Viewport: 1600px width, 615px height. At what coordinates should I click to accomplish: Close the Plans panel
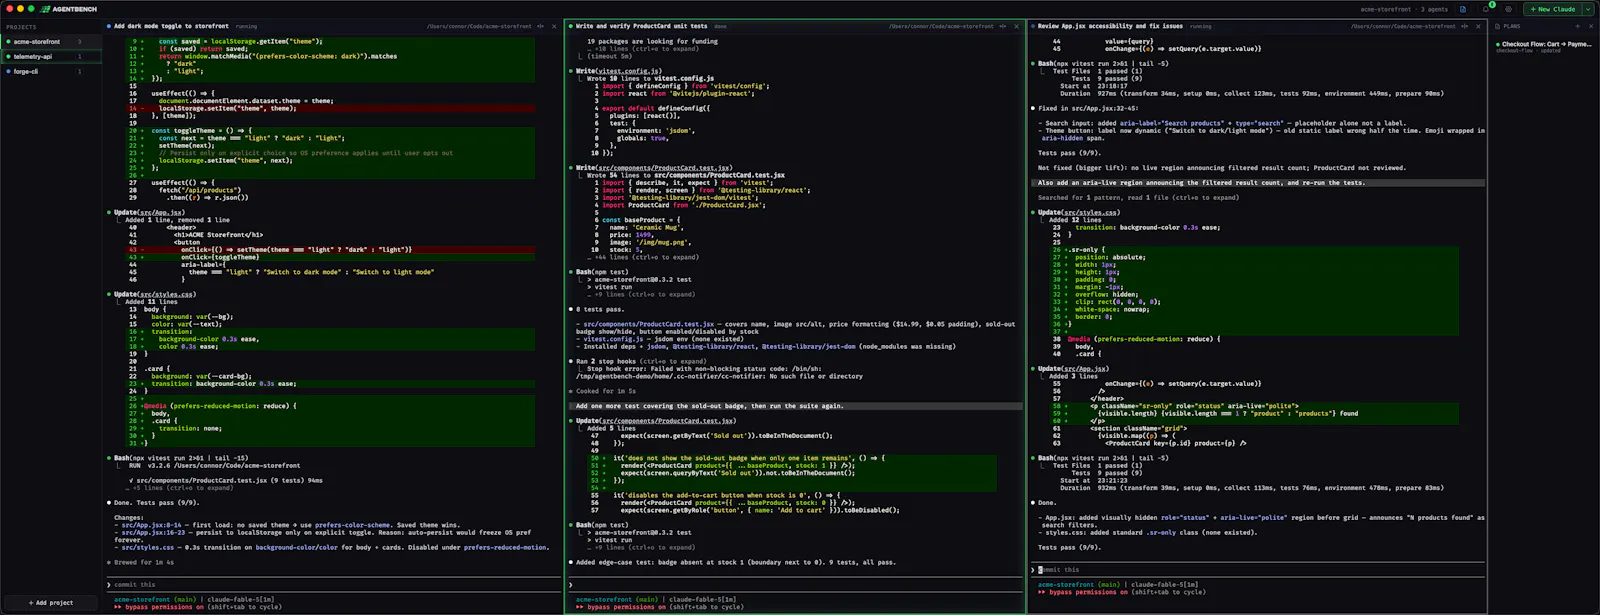point(1590,27)
